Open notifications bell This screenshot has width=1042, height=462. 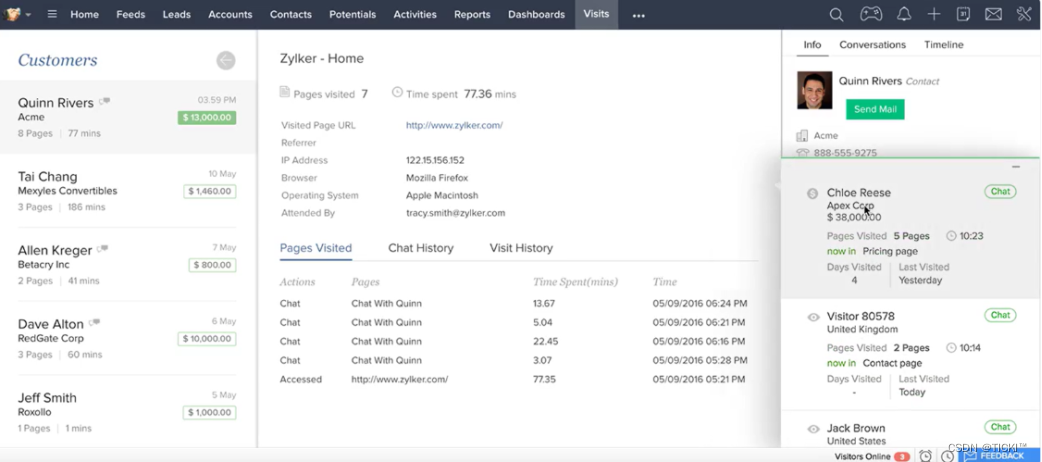(x=904, y=14)
